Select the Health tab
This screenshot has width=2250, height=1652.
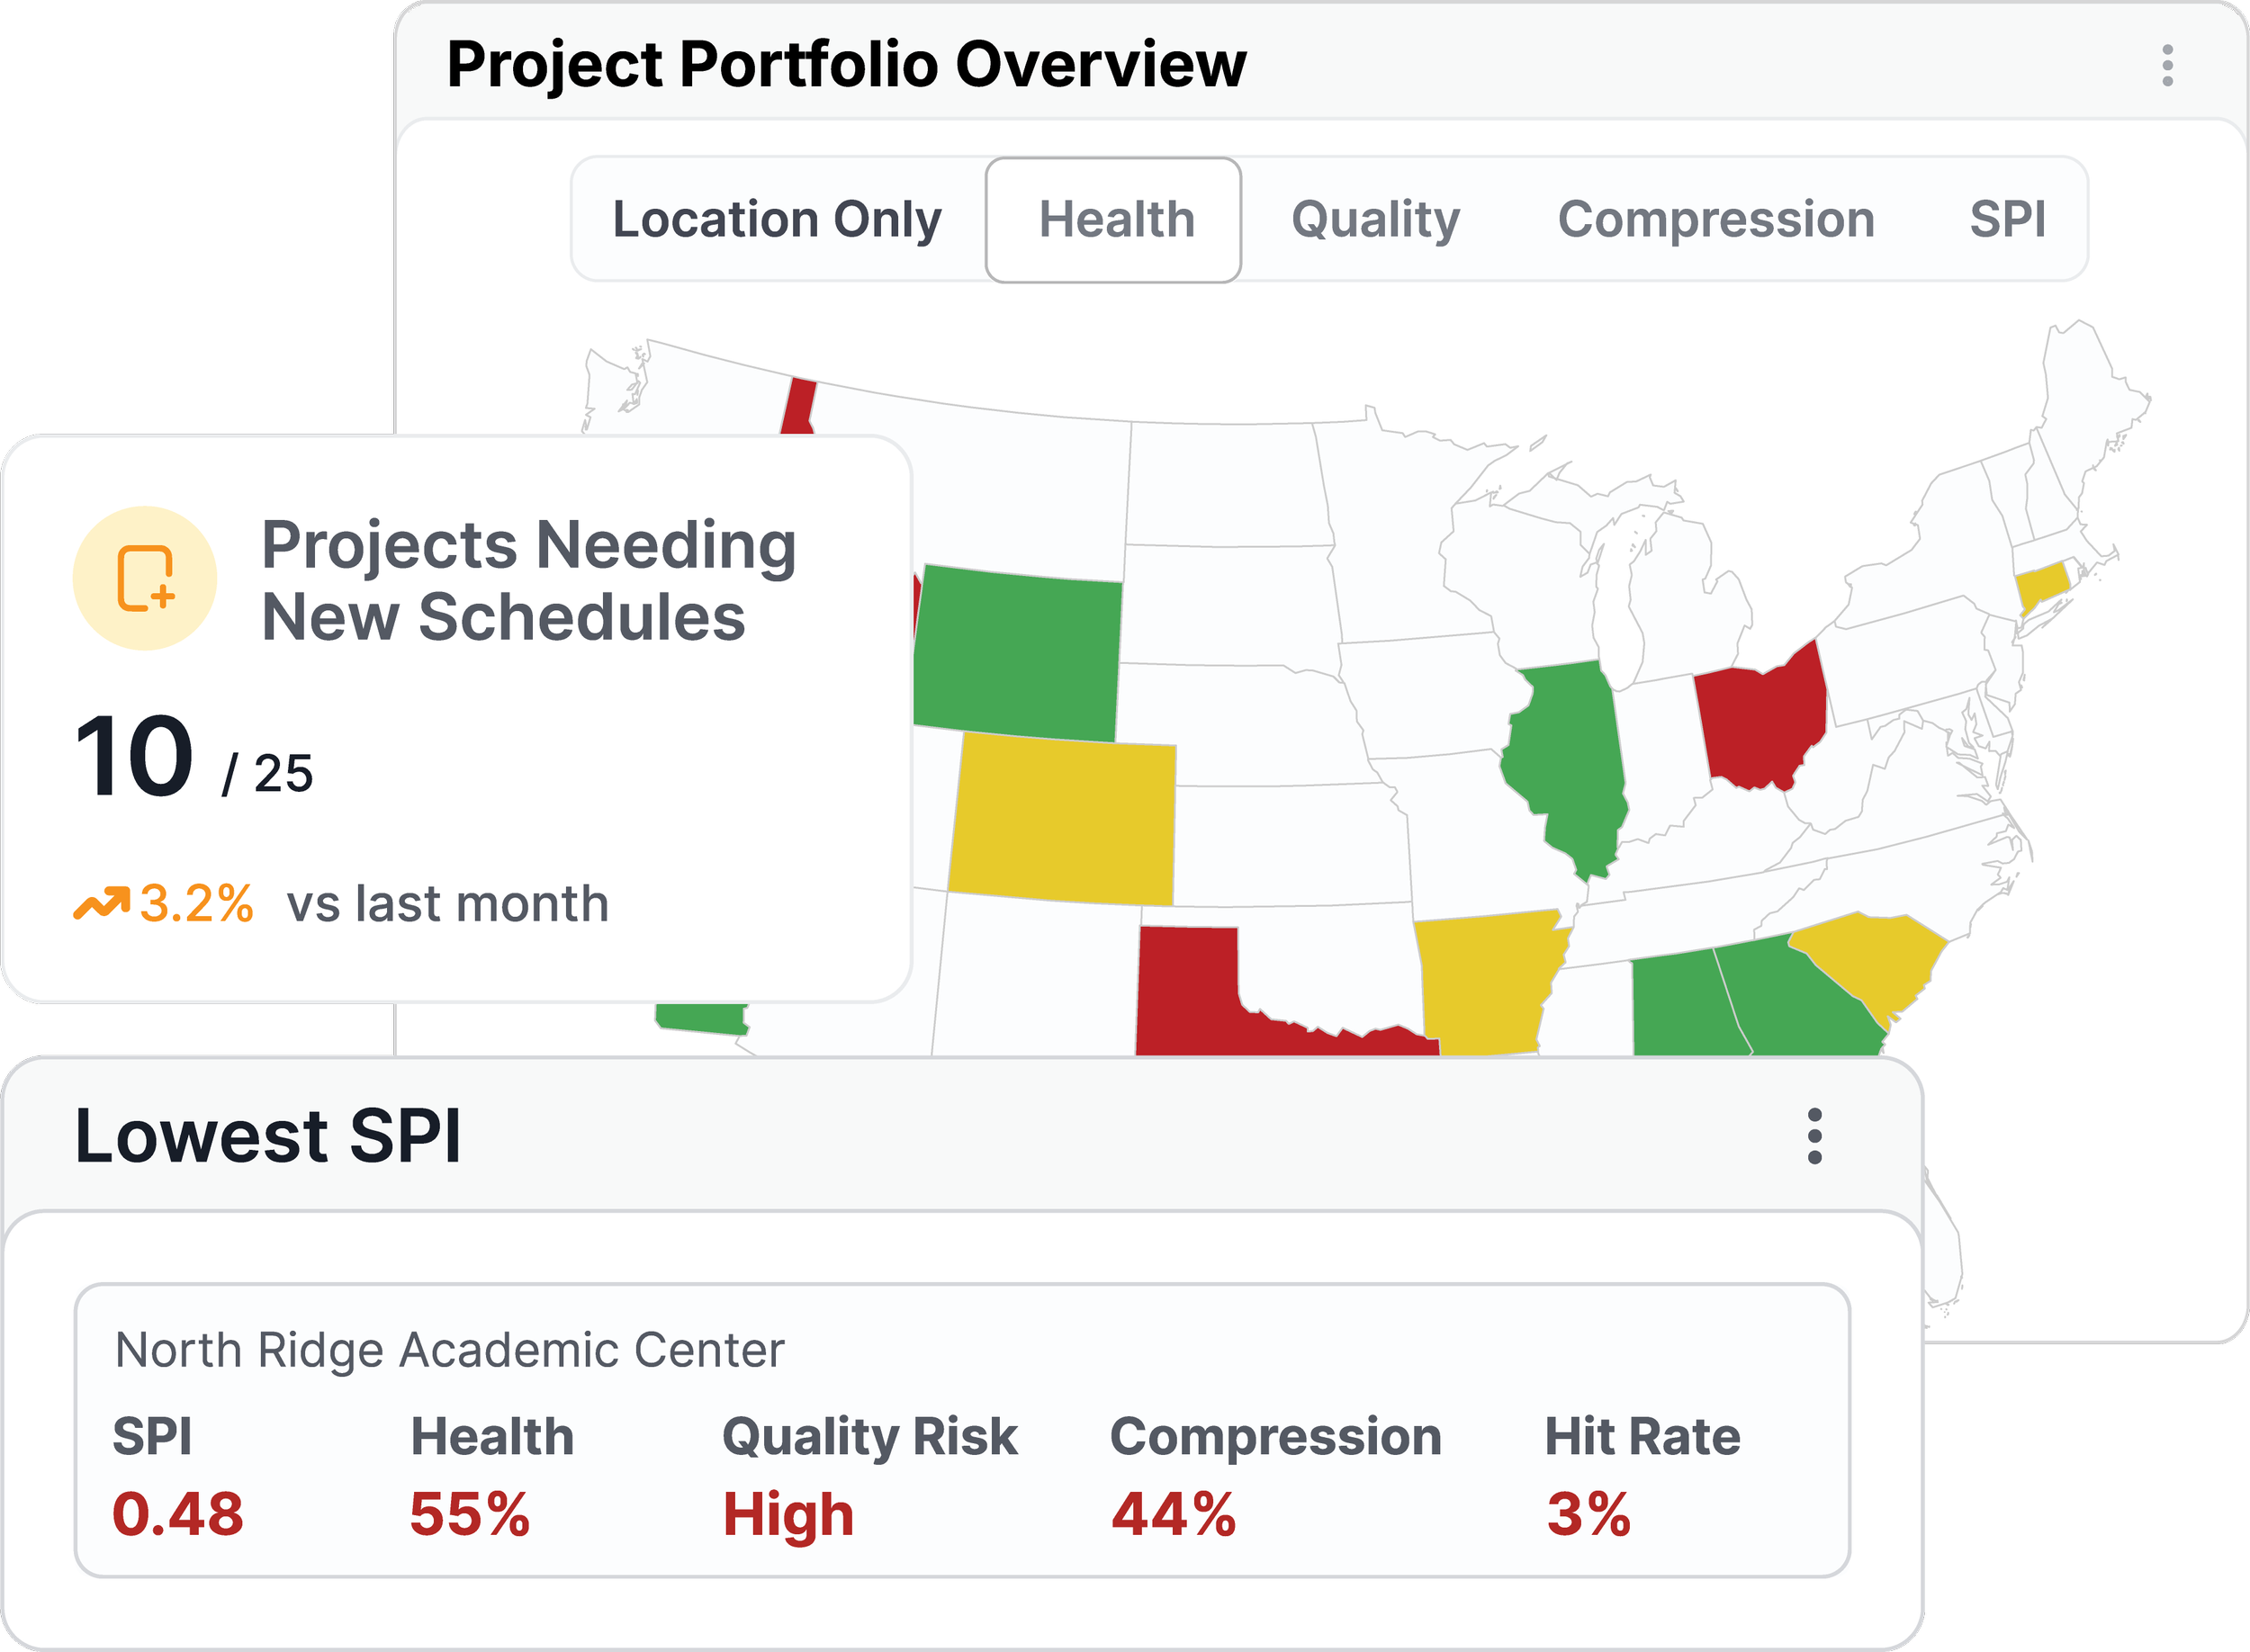(1114, 219)
